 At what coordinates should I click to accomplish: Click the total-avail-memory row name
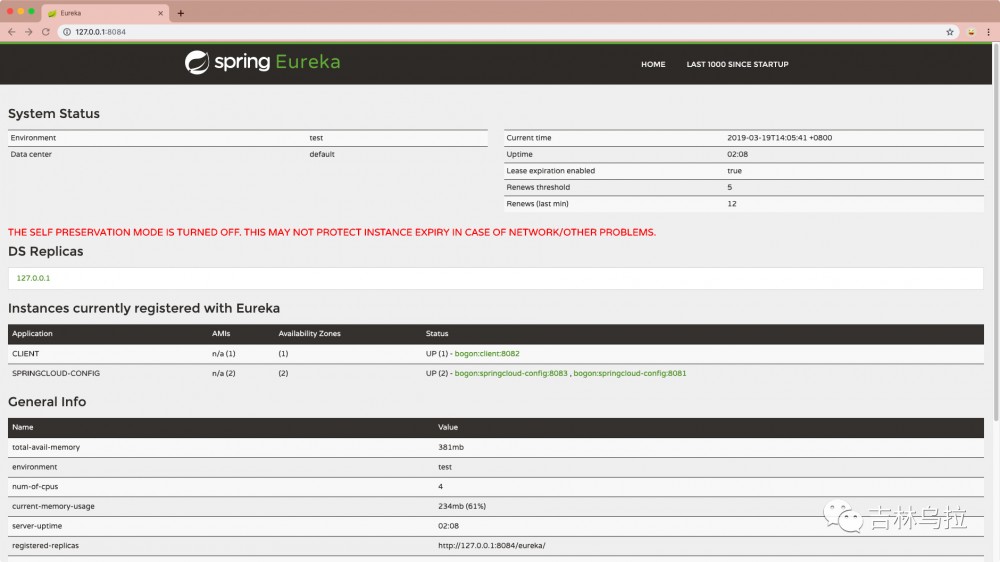tap(46, 447)
